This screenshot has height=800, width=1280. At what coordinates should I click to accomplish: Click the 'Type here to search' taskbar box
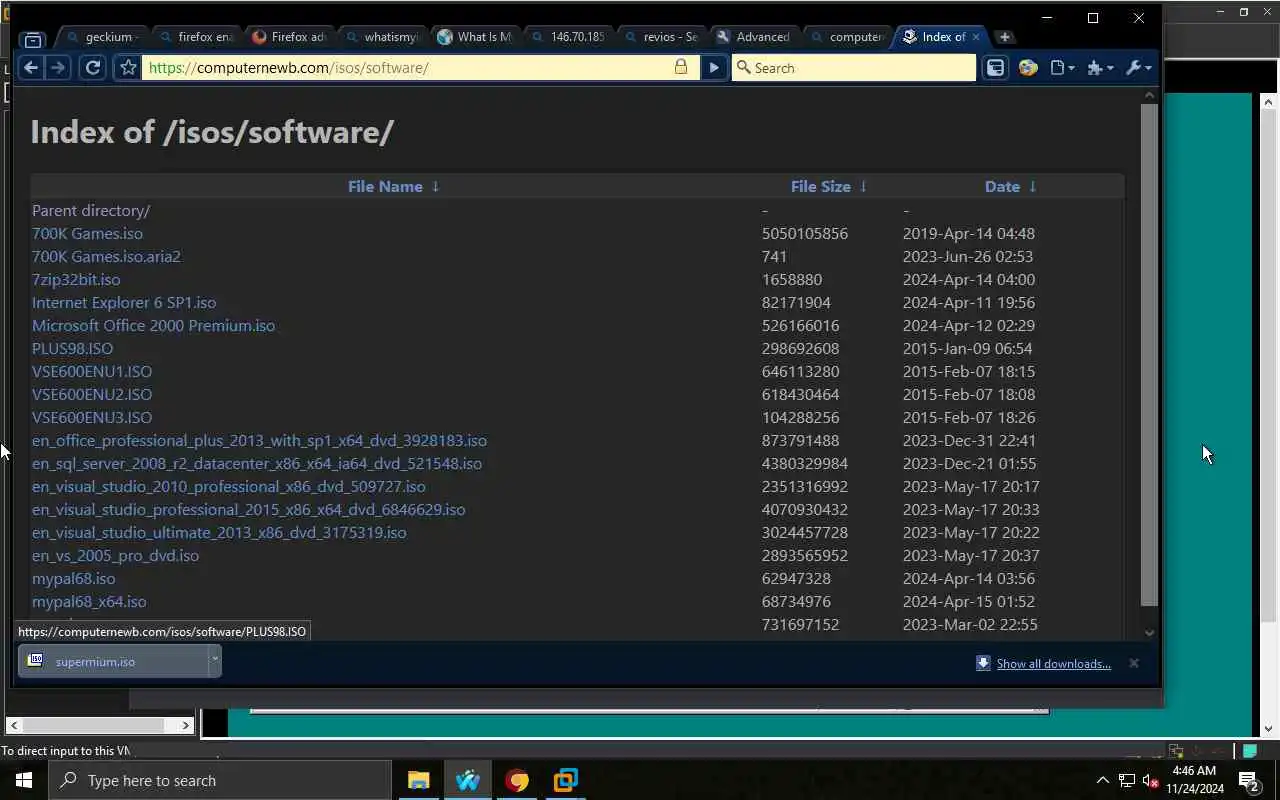(x=219, y=780)
